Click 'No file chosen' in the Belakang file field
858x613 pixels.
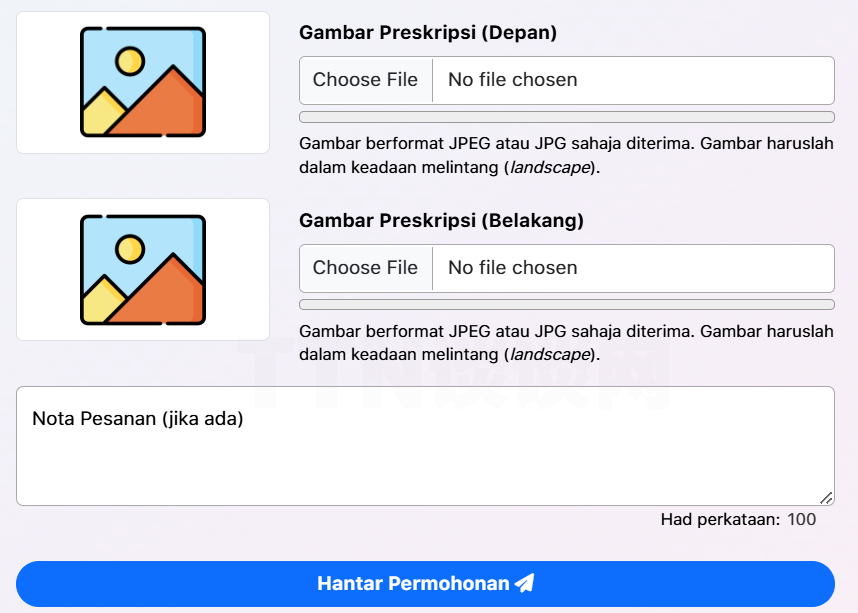tap(513, 268)
